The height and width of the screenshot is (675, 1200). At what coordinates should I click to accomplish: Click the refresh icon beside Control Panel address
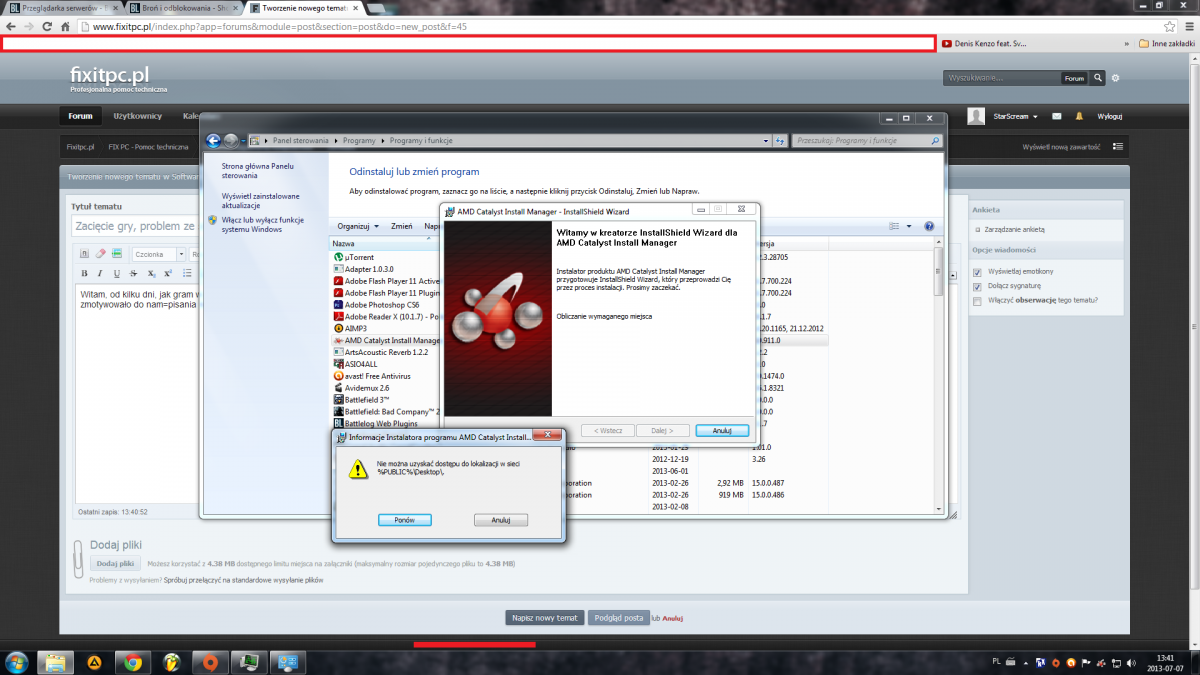click(x=782, y=141)
